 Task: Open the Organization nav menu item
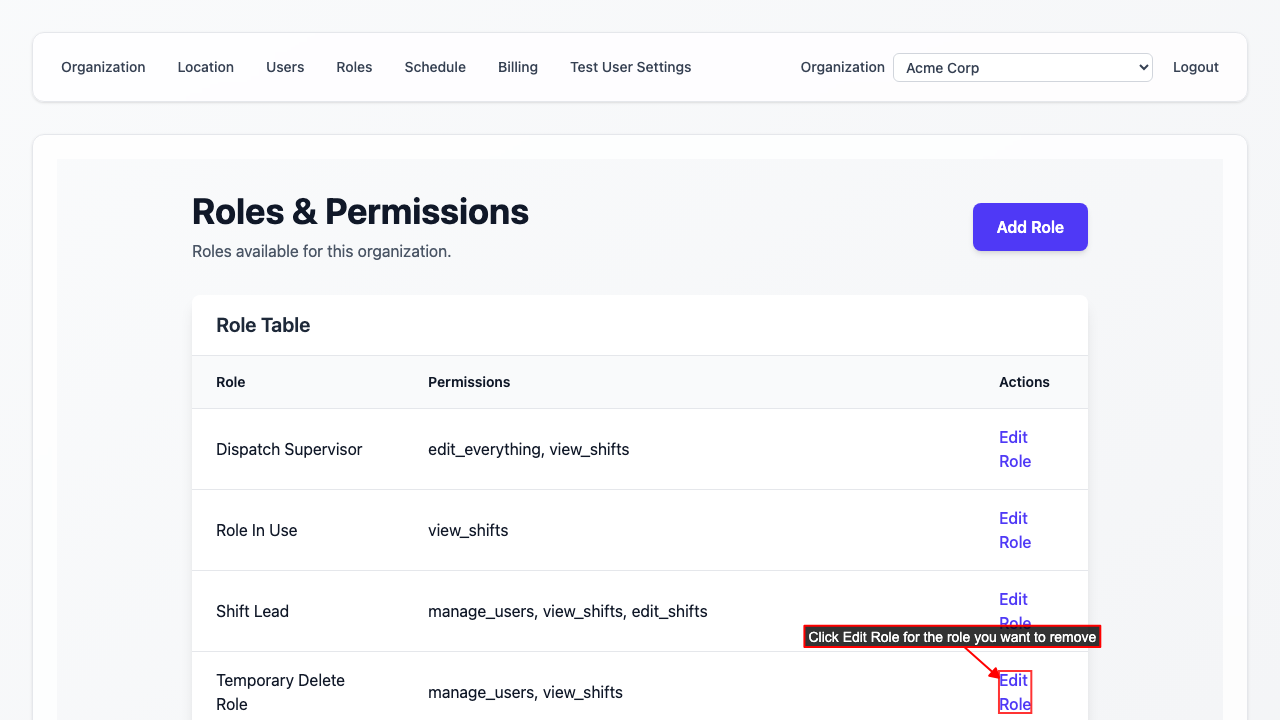tap(103, 67)
